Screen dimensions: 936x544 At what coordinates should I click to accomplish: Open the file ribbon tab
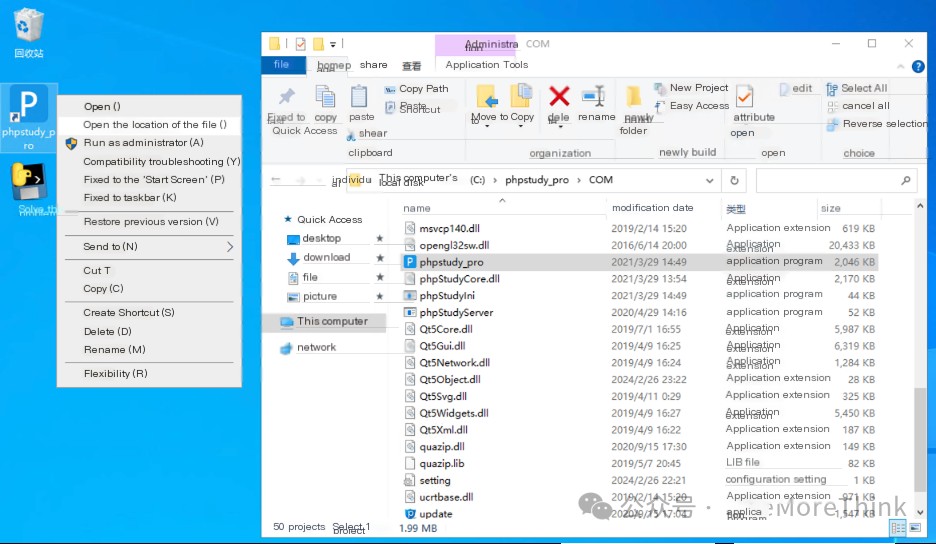[282, 64]
